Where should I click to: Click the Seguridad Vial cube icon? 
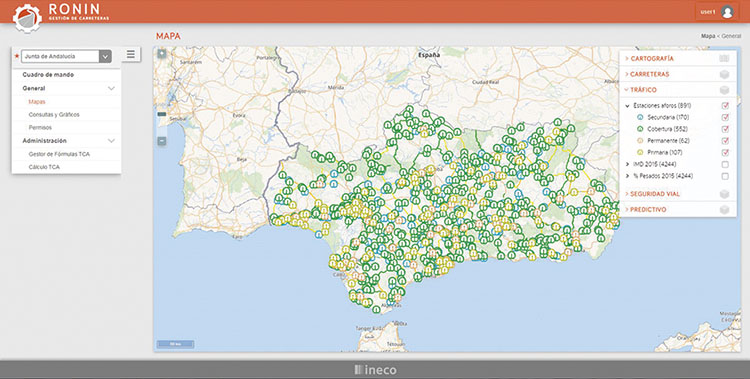click(724, 194)
